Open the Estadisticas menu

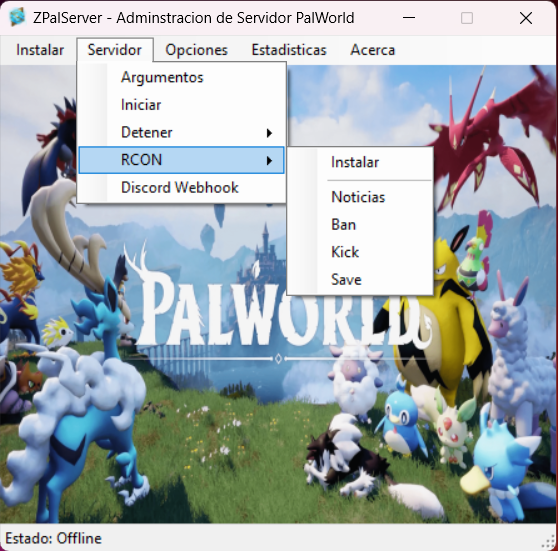tap(289, 50)
